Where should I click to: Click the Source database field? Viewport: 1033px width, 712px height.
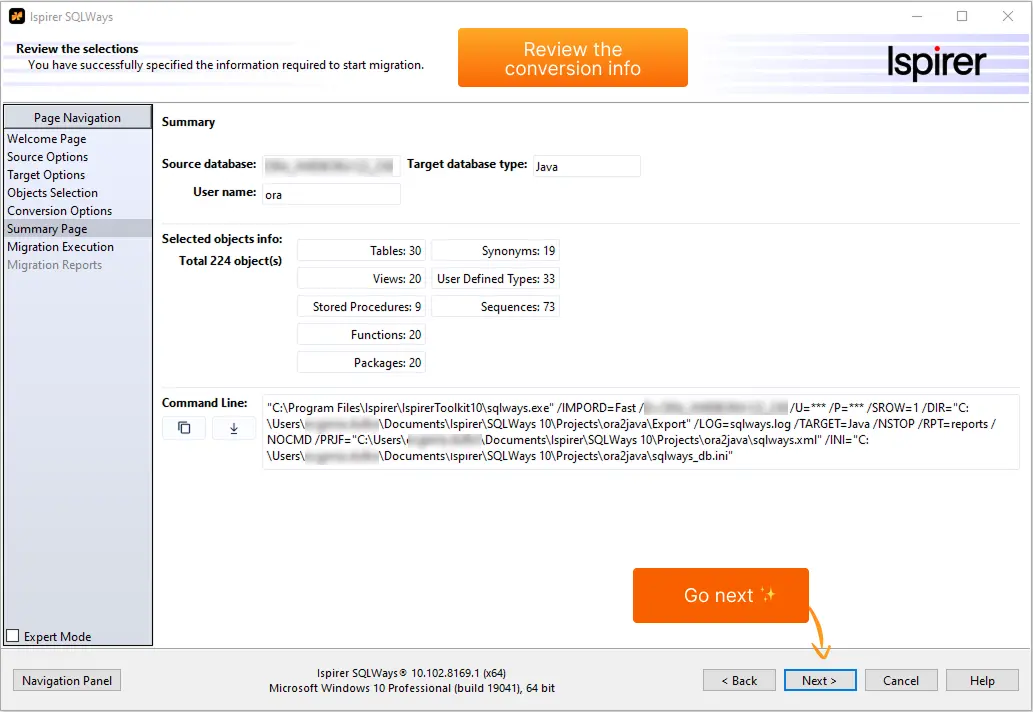pyautogui.click(x=331, y=166)
